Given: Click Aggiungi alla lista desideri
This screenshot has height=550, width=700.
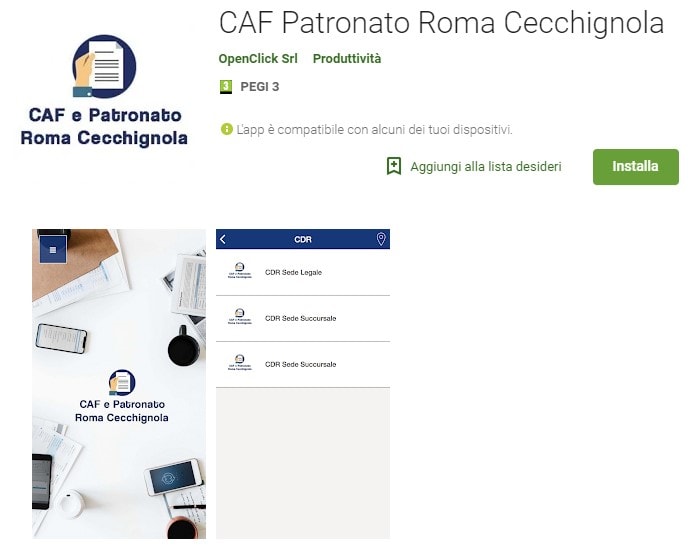Looking at the screenshot, I should click(x=486, y=167).
